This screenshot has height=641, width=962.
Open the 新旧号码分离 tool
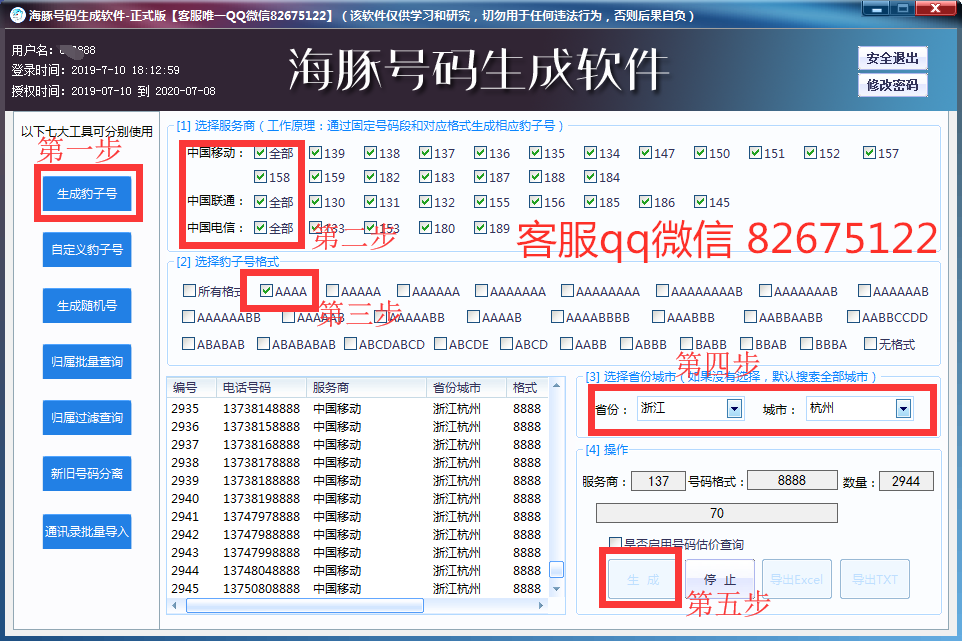click(87, 474)
